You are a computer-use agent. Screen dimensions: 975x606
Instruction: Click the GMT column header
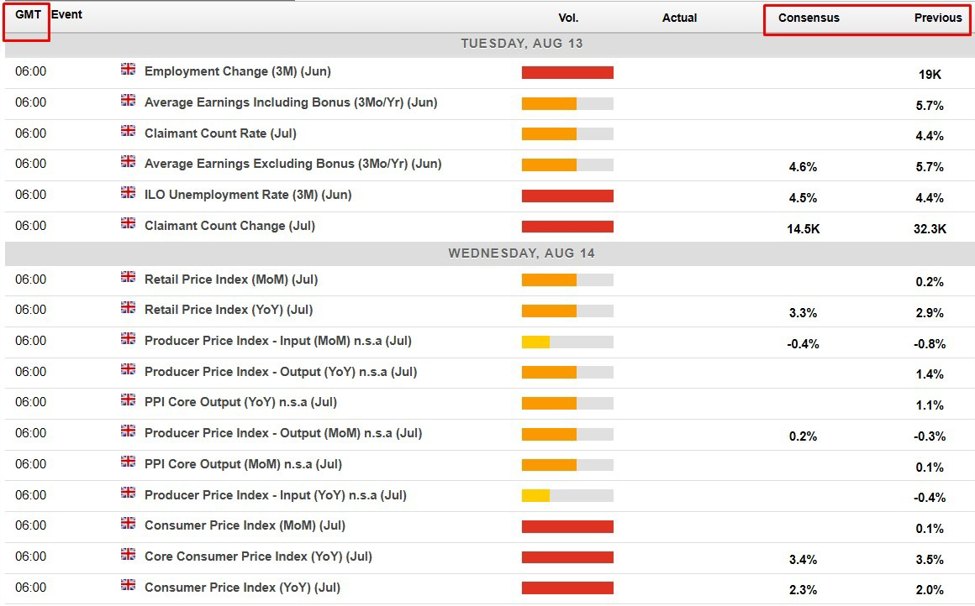tap(27, 16)
